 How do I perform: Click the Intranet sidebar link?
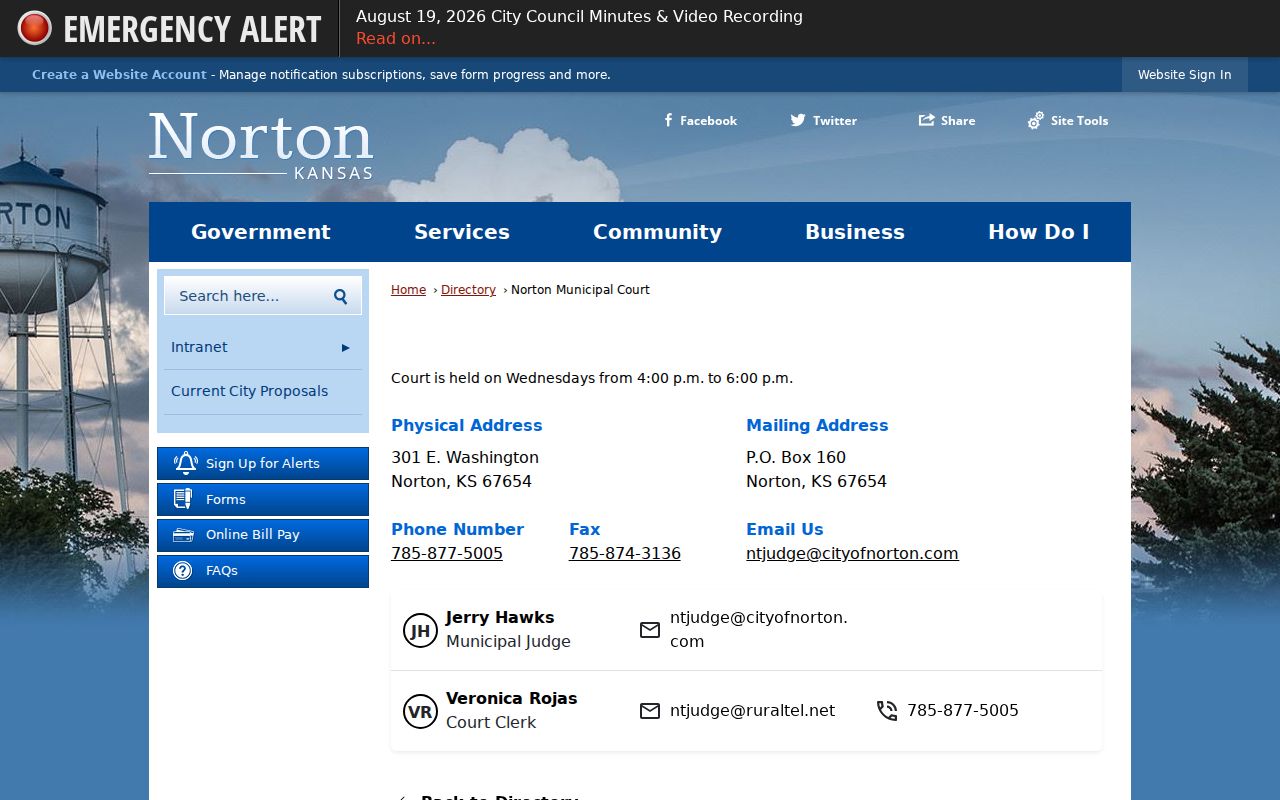(x=199, y=347)
